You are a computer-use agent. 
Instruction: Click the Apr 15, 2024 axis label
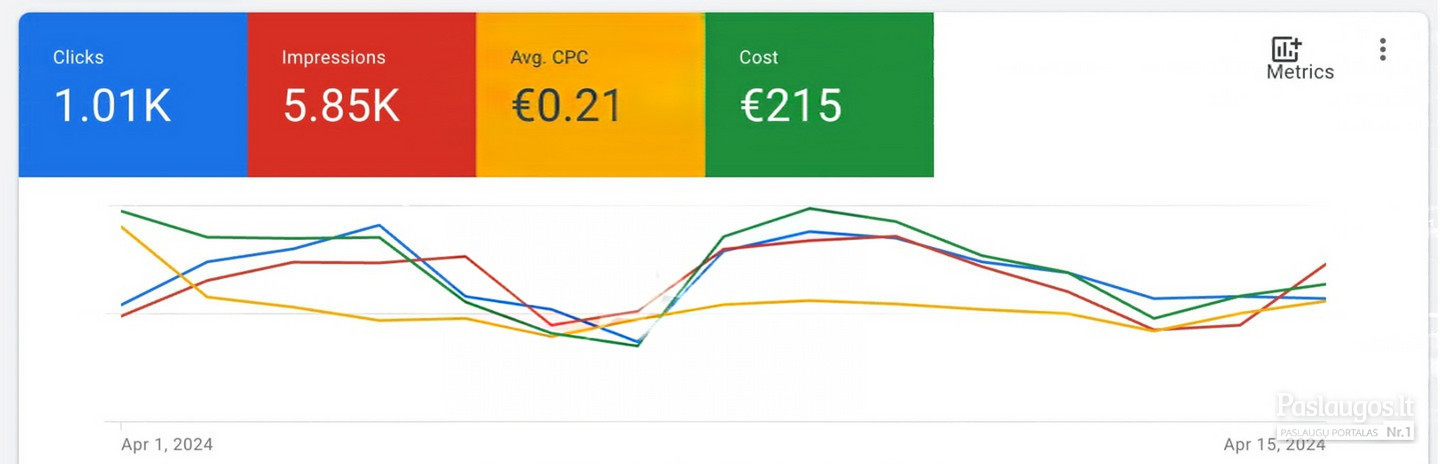click(x=1275, y=444)
